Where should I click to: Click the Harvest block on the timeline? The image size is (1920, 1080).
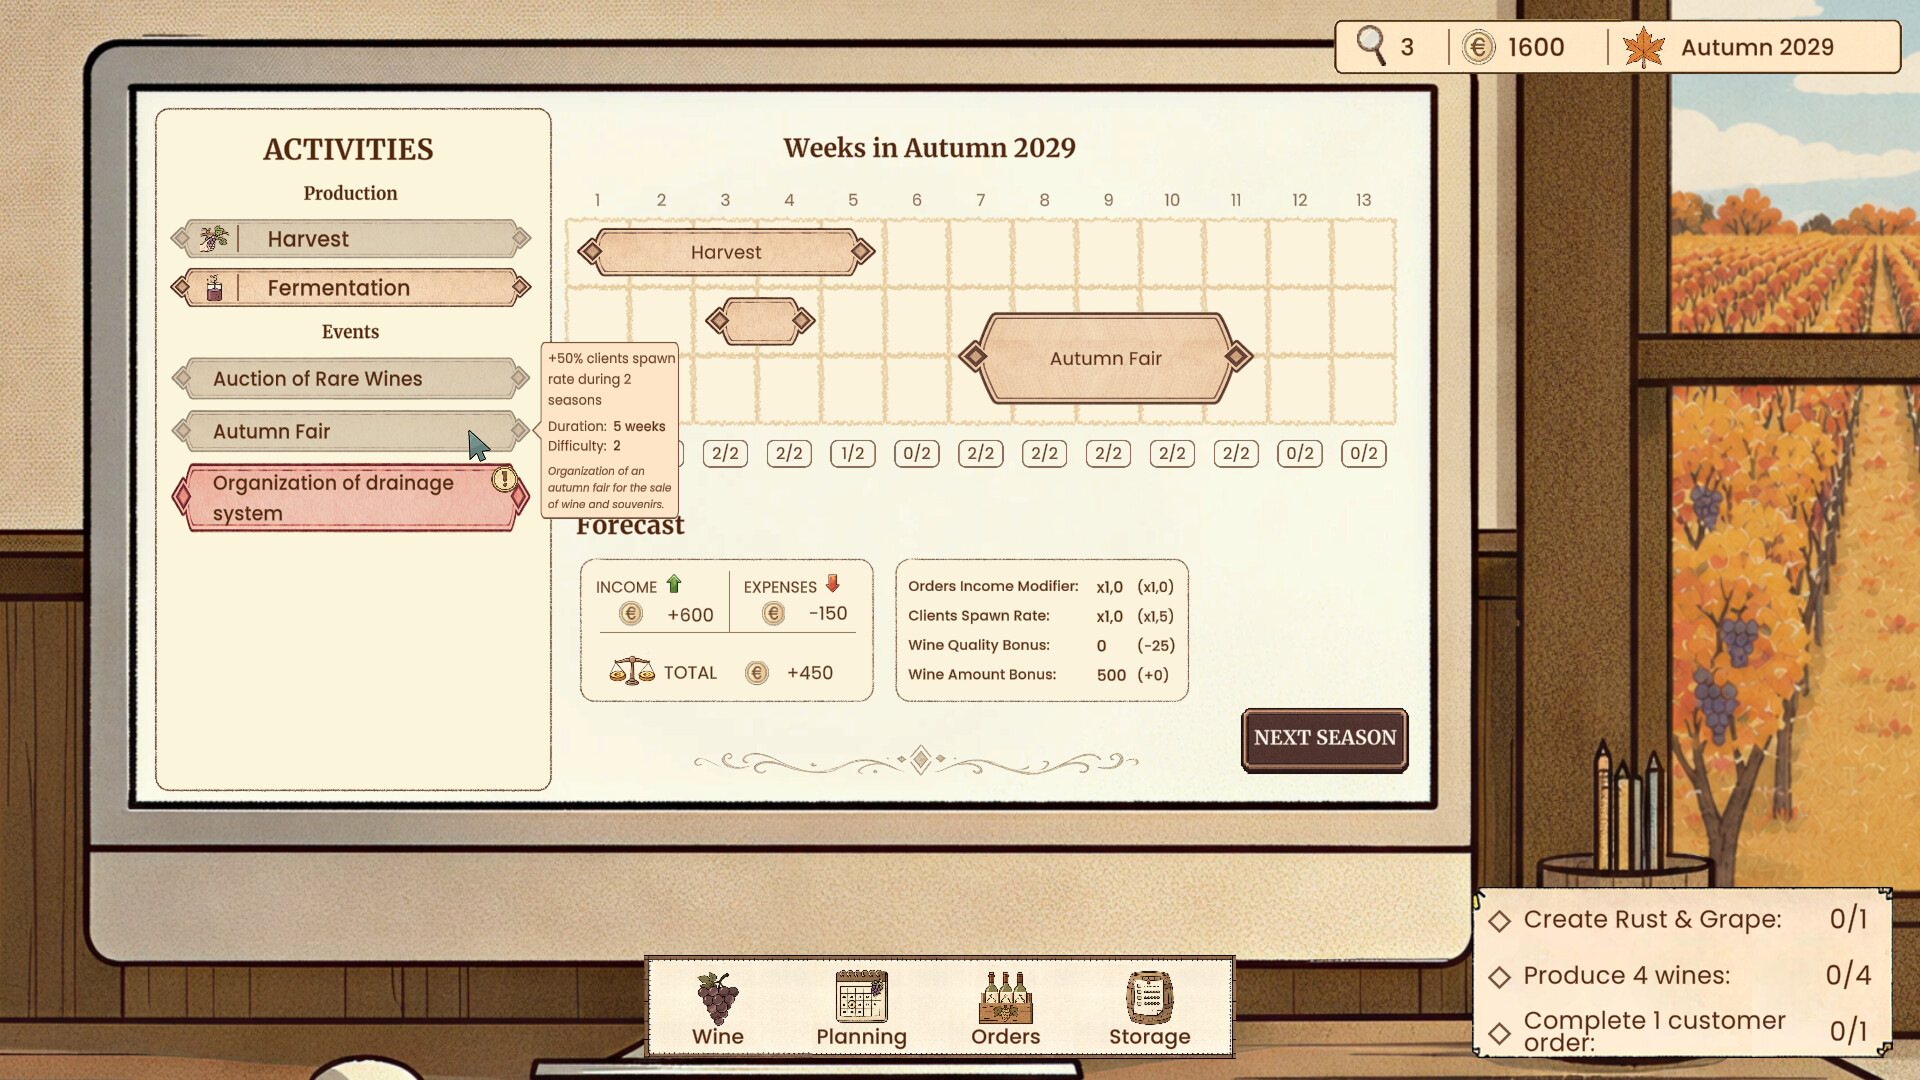click(726, 252)
